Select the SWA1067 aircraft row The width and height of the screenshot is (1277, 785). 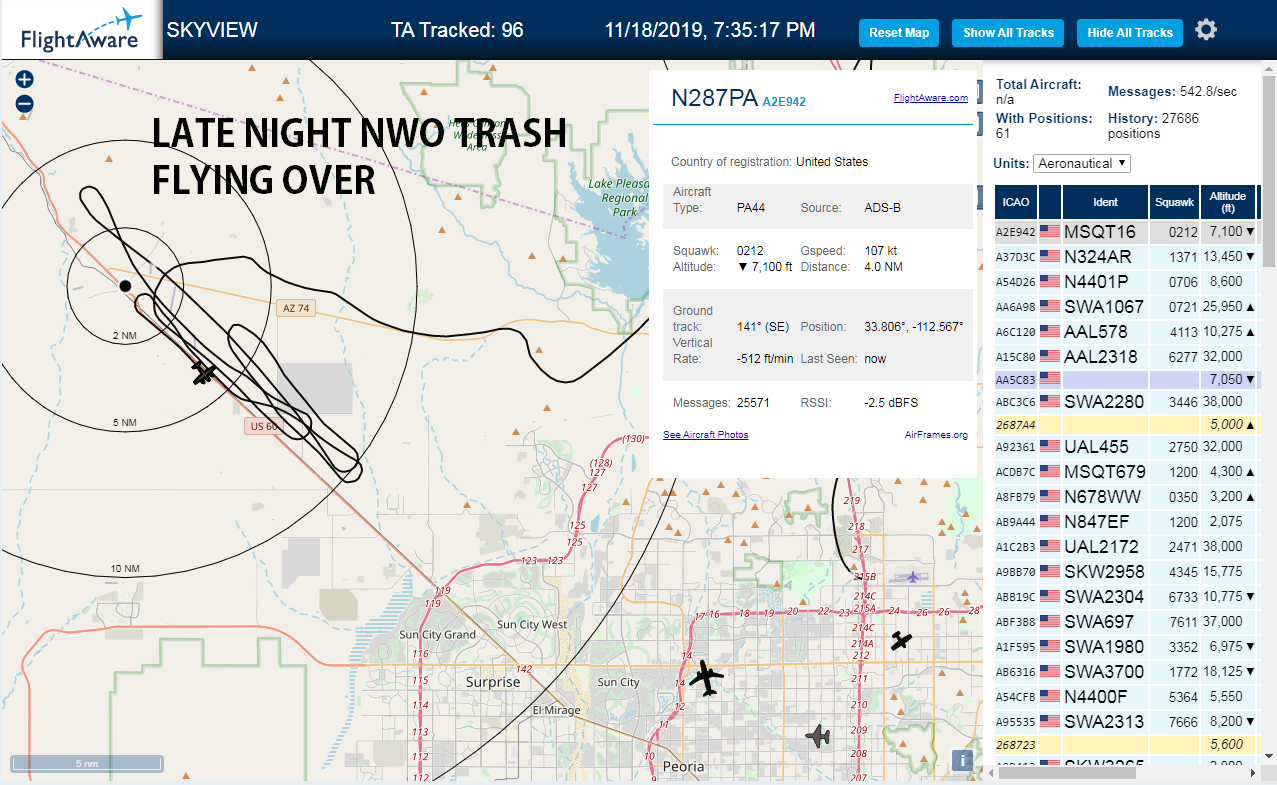[1126, 307]
